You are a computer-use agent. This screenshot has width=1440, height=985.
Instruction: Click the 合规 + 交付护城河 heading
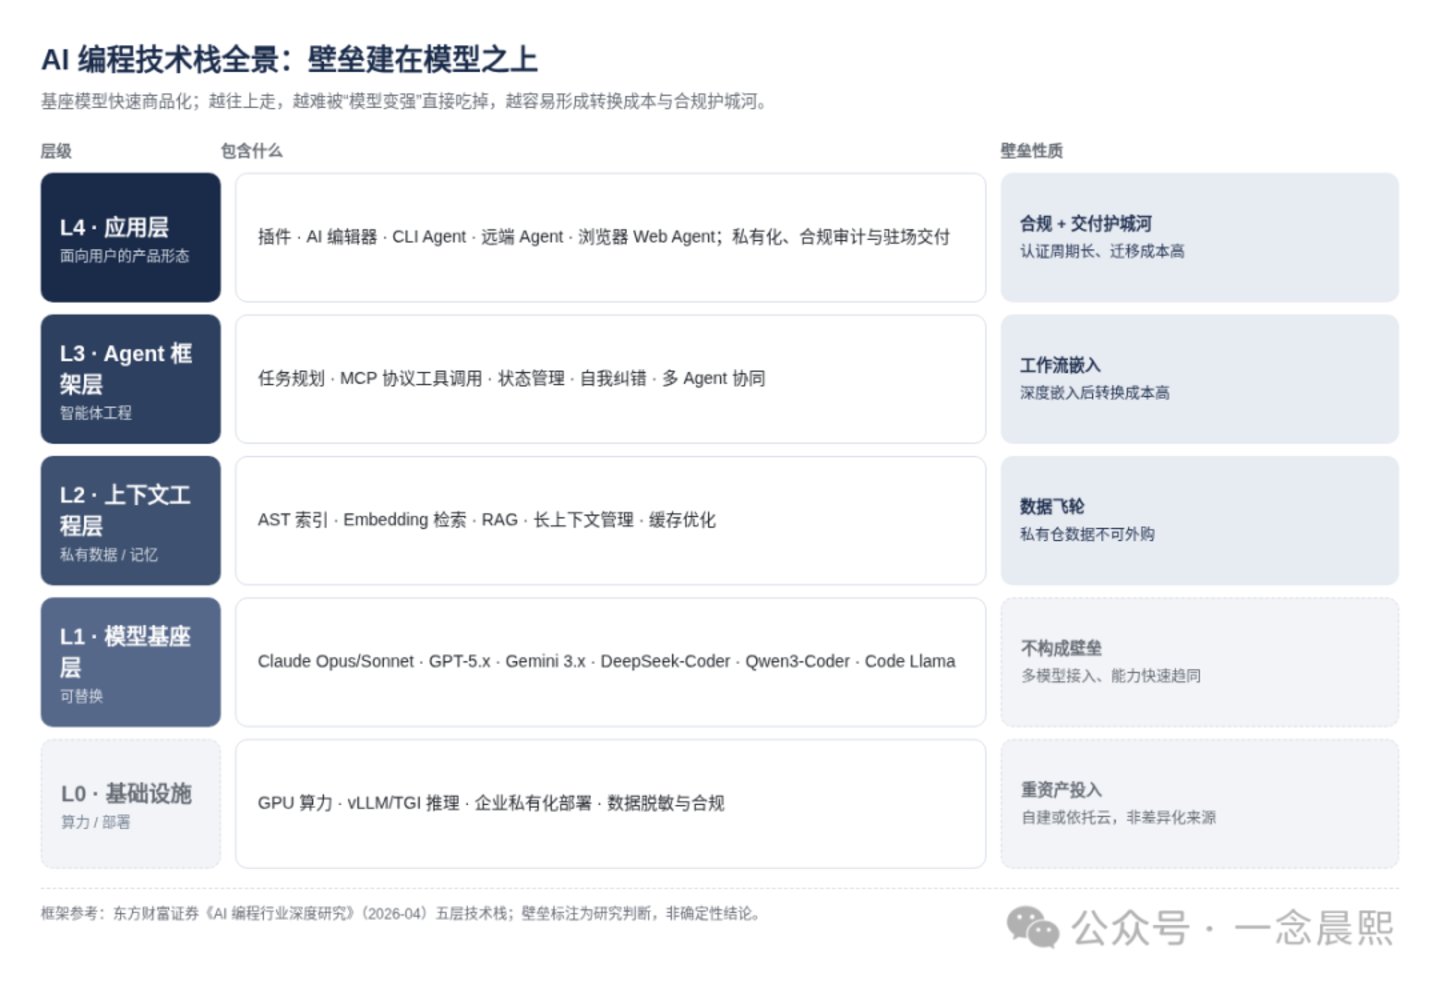point(1086,223)
